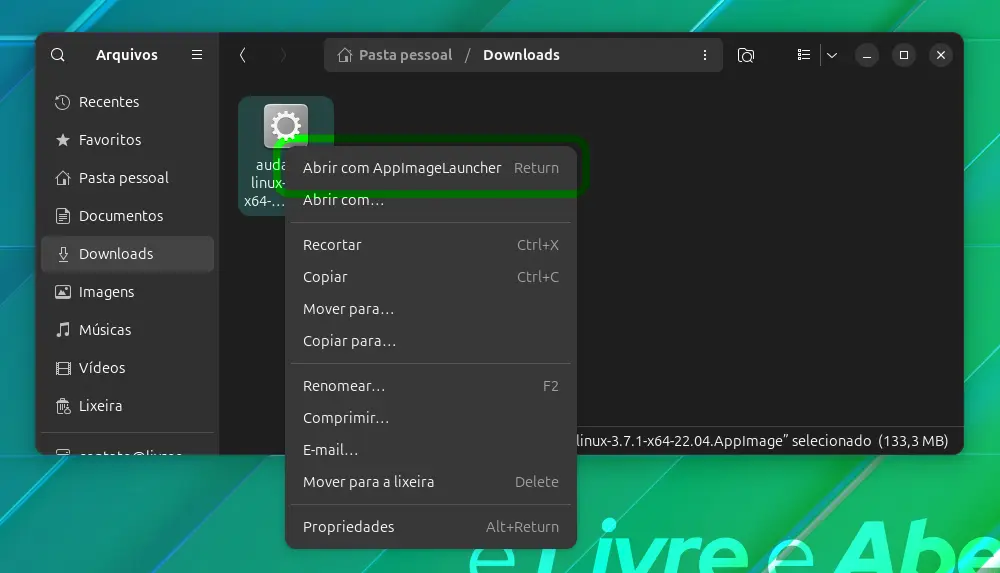Select Renomear… from context menu
1000x573 pixels.
pos(430,386)
